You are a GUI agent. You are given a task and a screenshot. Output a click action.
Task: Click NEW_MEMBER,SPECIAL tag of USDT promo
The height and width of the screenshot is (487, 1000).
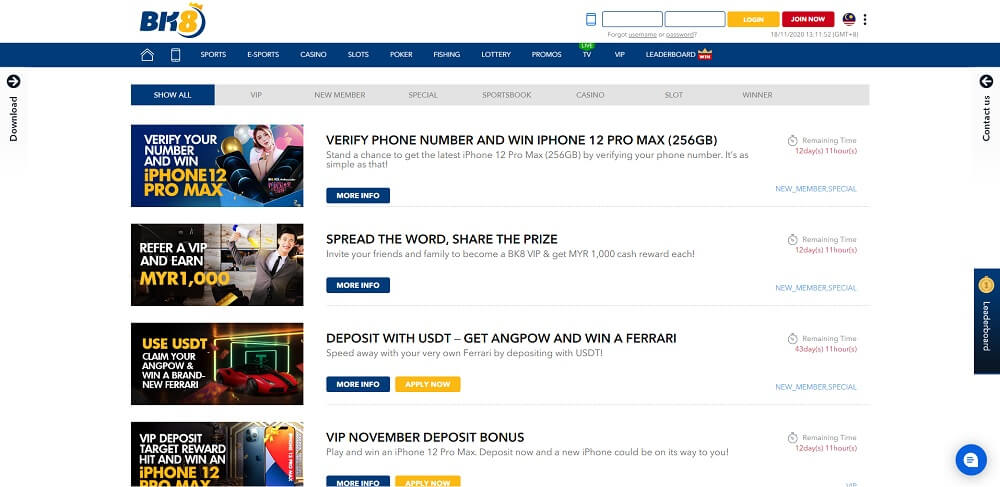tap(816, 387)
